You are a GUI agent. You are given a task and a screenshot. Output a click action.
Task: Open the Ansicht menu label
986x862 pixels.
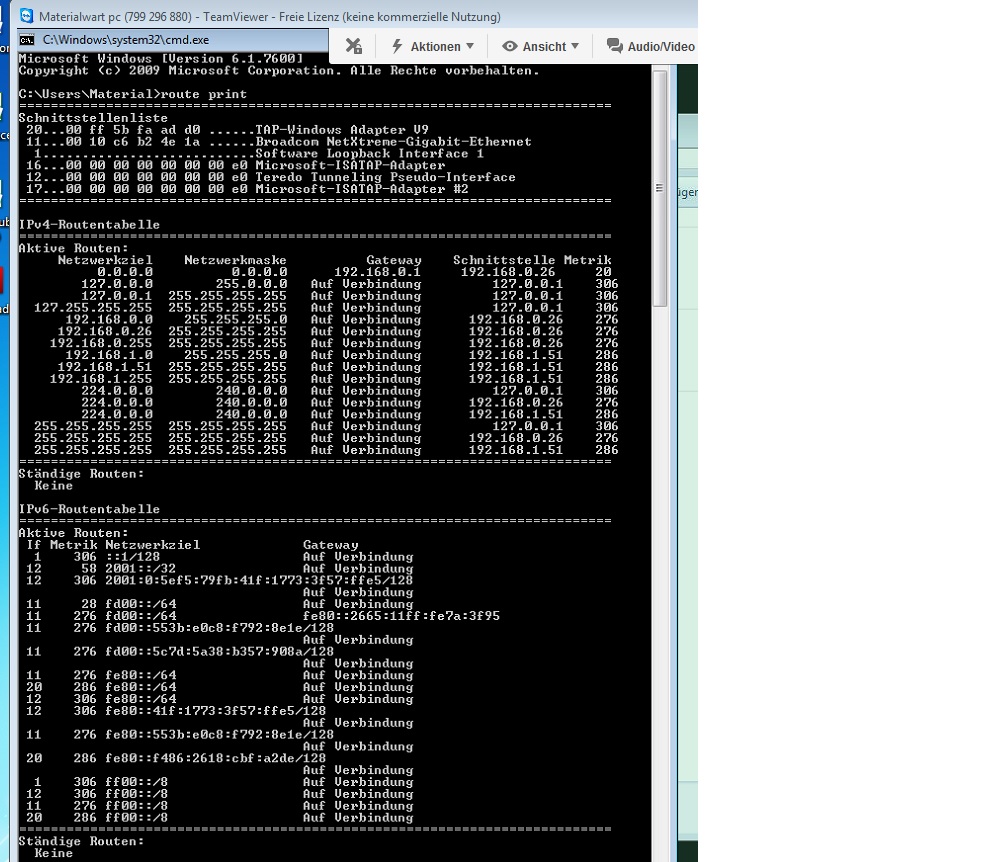coord(544,46)
